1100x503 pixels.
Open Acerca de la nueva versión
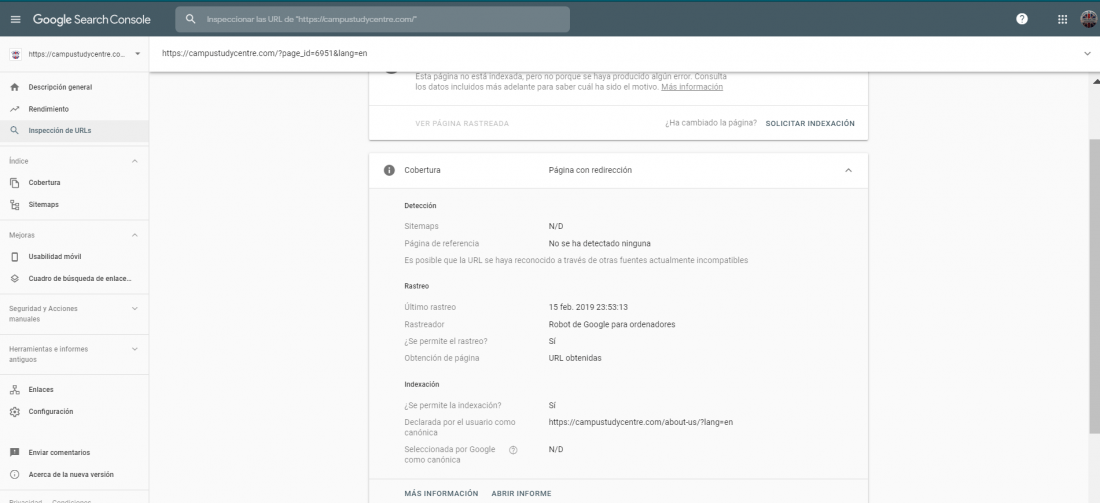[x=74, y=475]
